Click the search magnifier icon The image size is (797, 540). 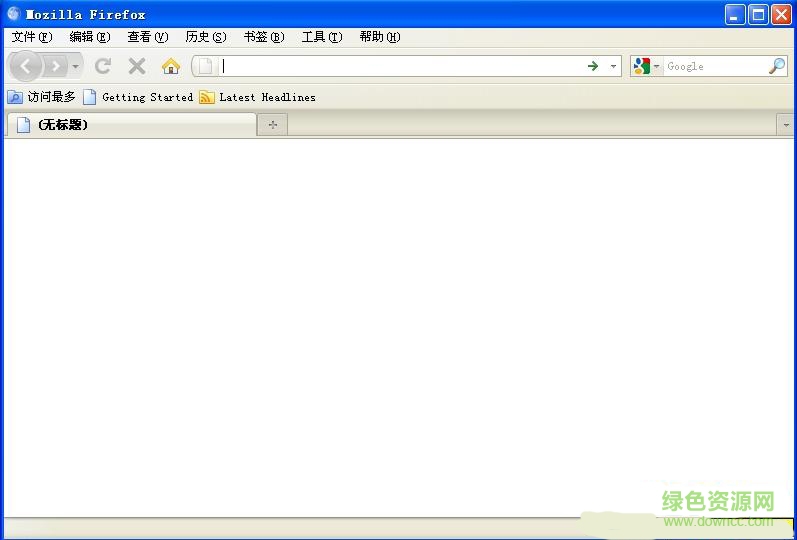click(776, 66)
